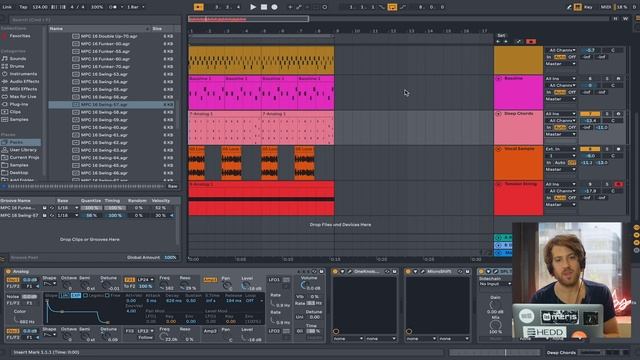Unfold the Vocal Sample track
This screenshot has width=640, height=360.
[x=498, y=149]
